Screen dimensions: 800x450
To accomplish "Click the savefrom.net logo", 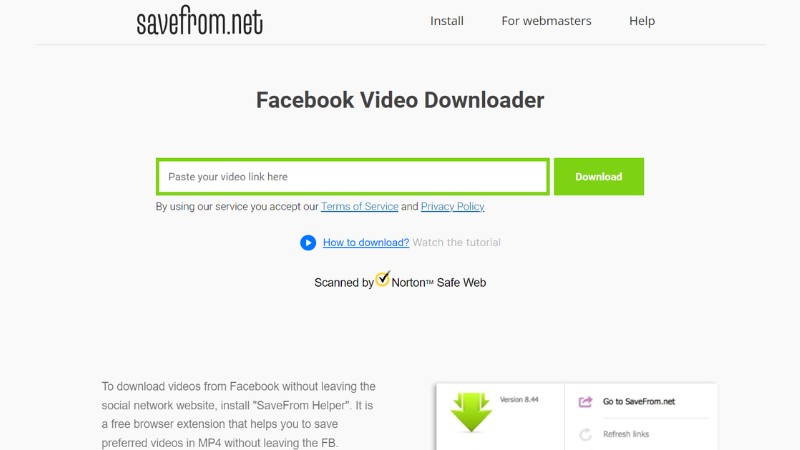I will pyautogui.click(x=199, y=21).
